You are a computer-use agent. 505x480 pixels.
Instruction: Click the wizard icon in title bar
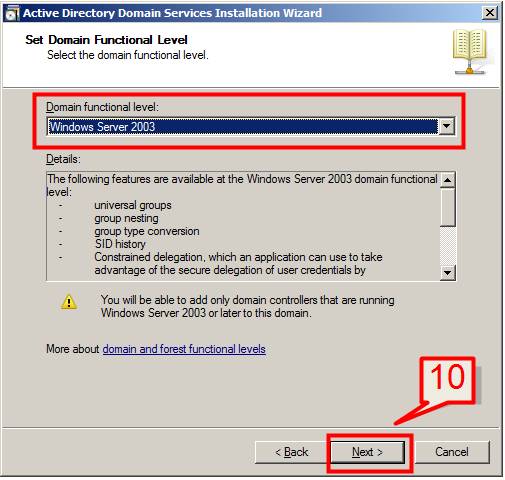click(12, 13)
